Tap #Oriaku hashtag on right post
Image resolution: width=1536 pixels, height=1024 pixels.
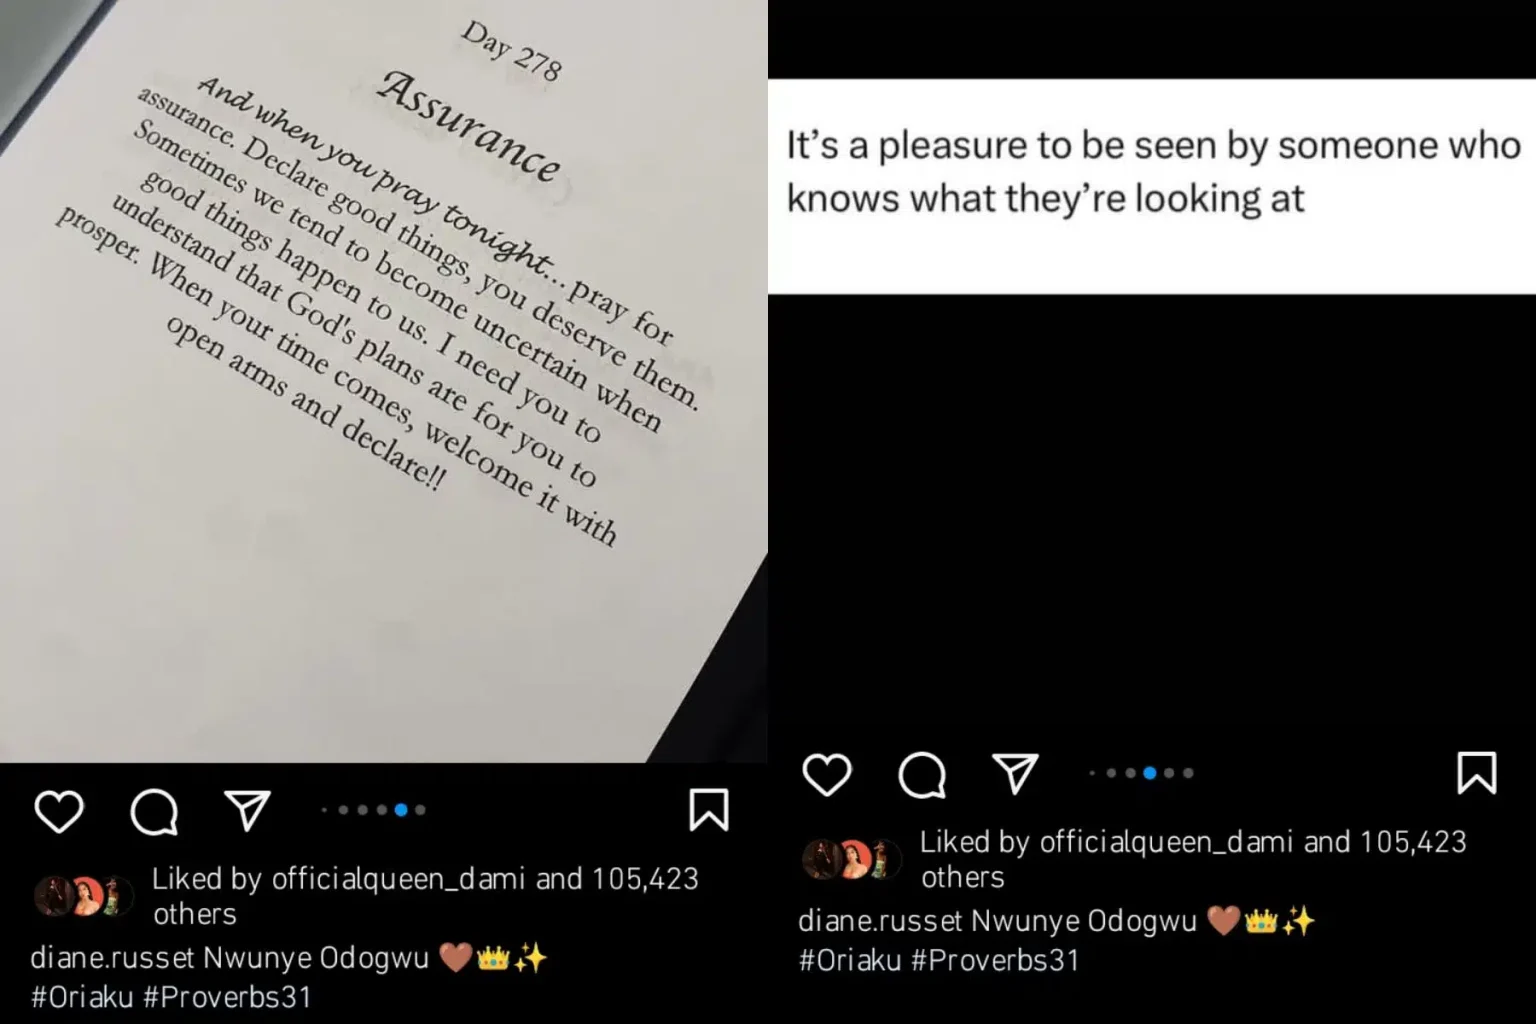tap(850, 960)
